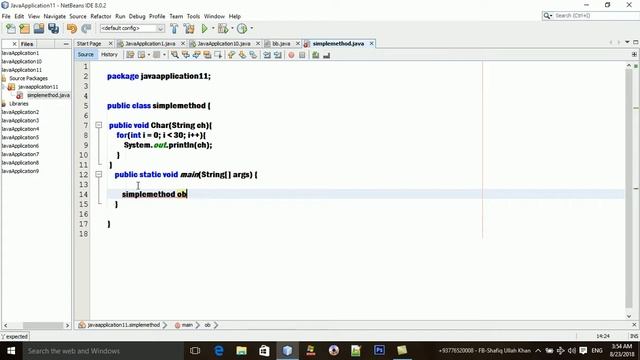Collapse the Char method fold marker

coord(99,125)
